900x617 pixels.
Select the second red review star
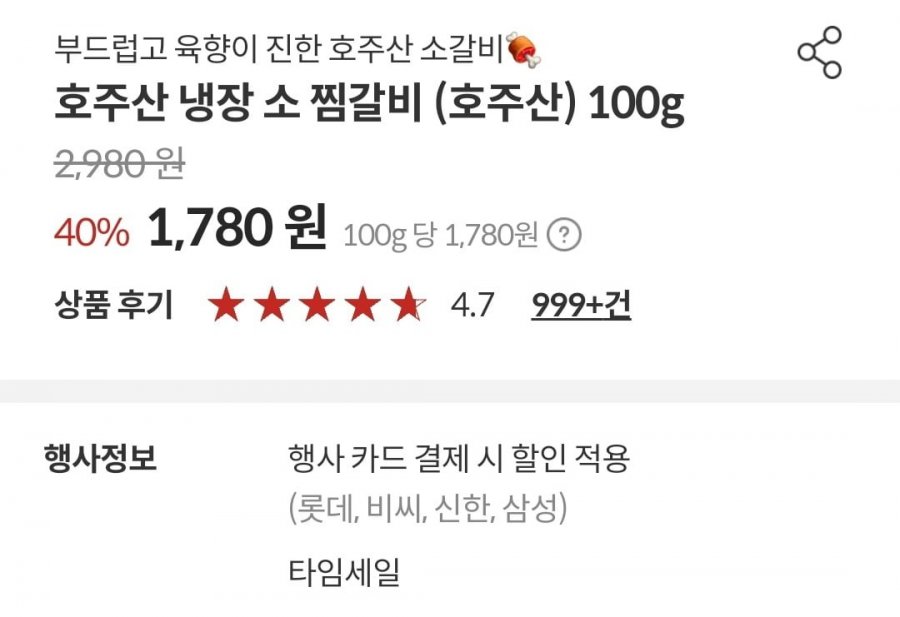(x=271, y=304)
